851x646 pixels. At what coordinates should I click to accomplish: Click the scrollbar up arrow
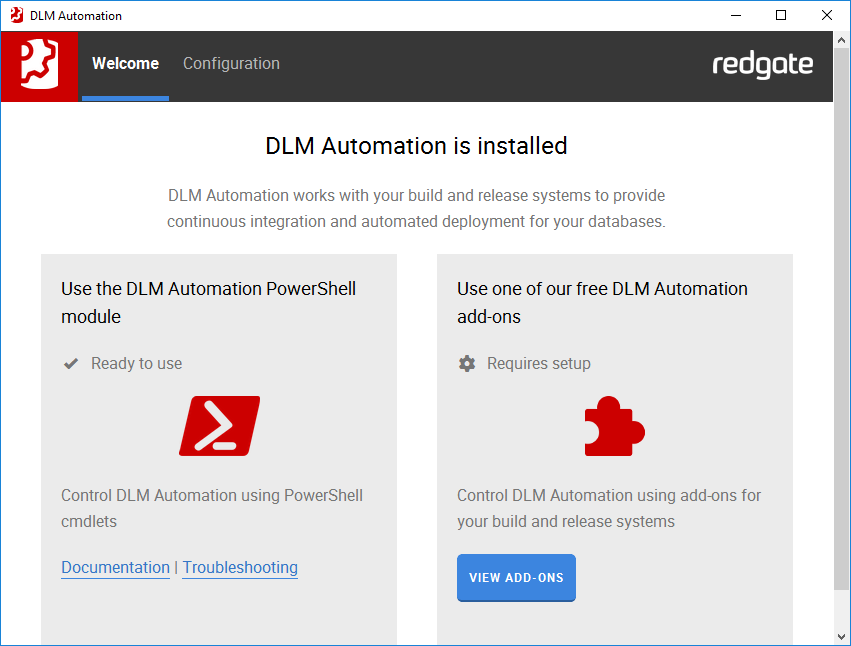point(841,41)
